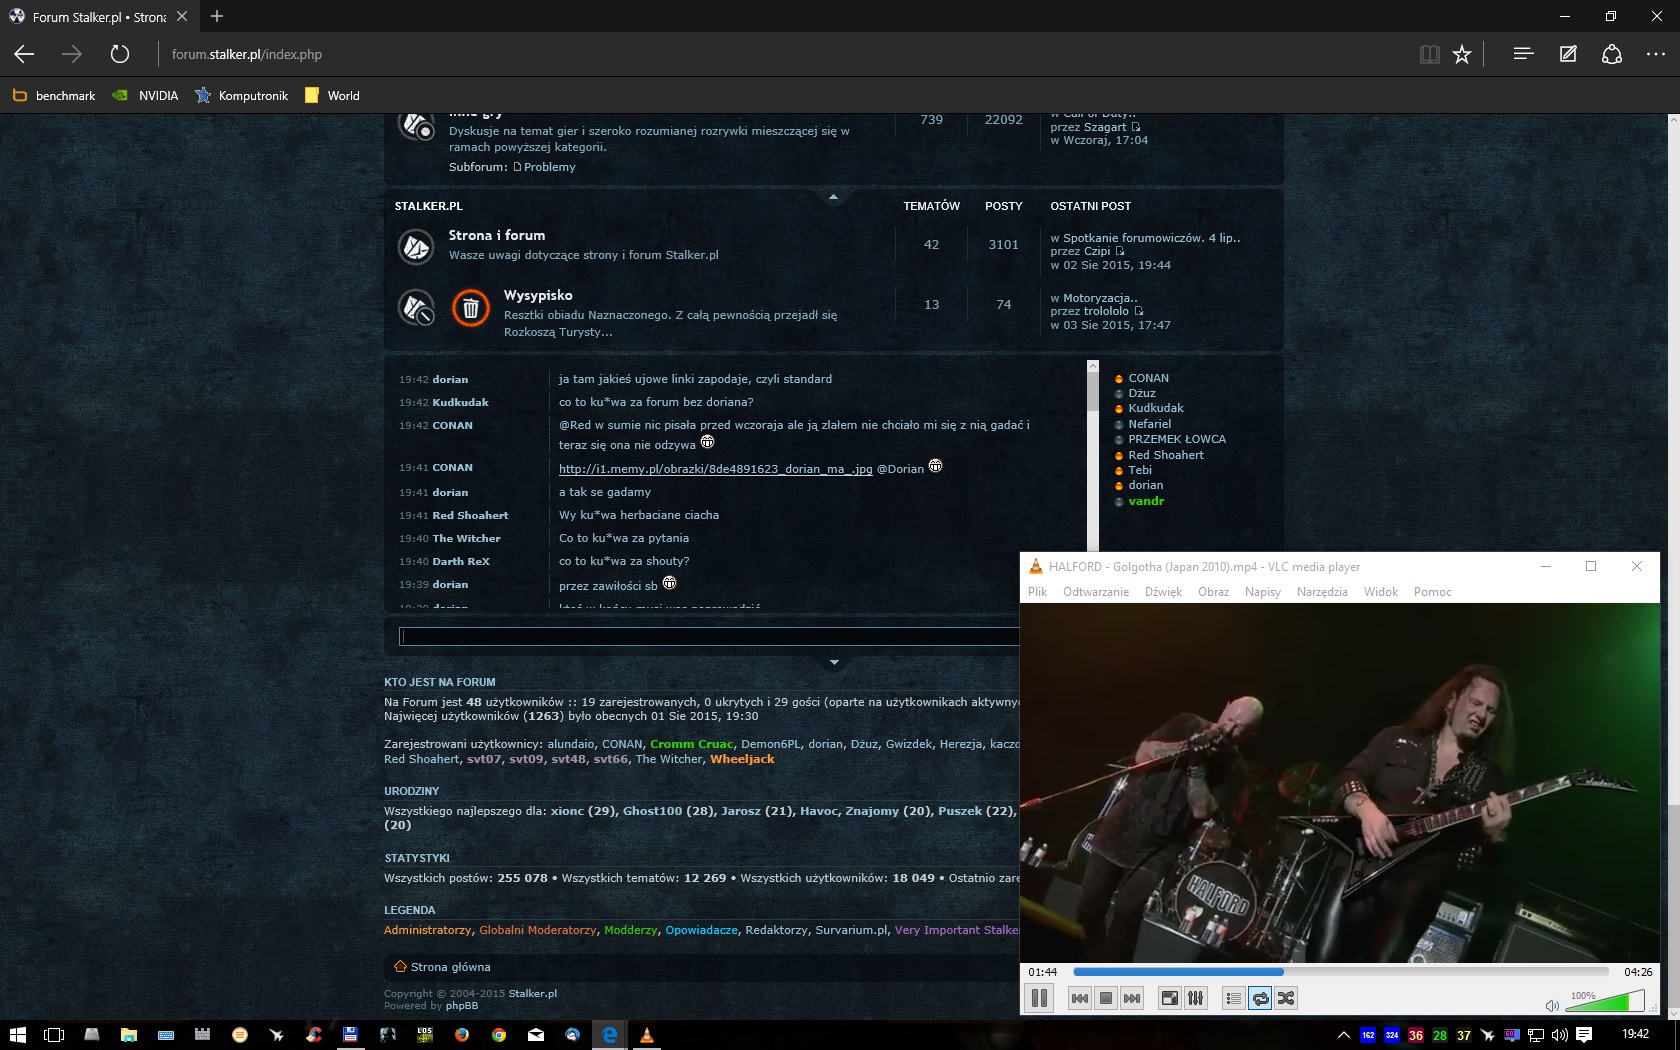Launch Chrome from the taskbar
The image size is (1680, 1050).
point(498,1035)
